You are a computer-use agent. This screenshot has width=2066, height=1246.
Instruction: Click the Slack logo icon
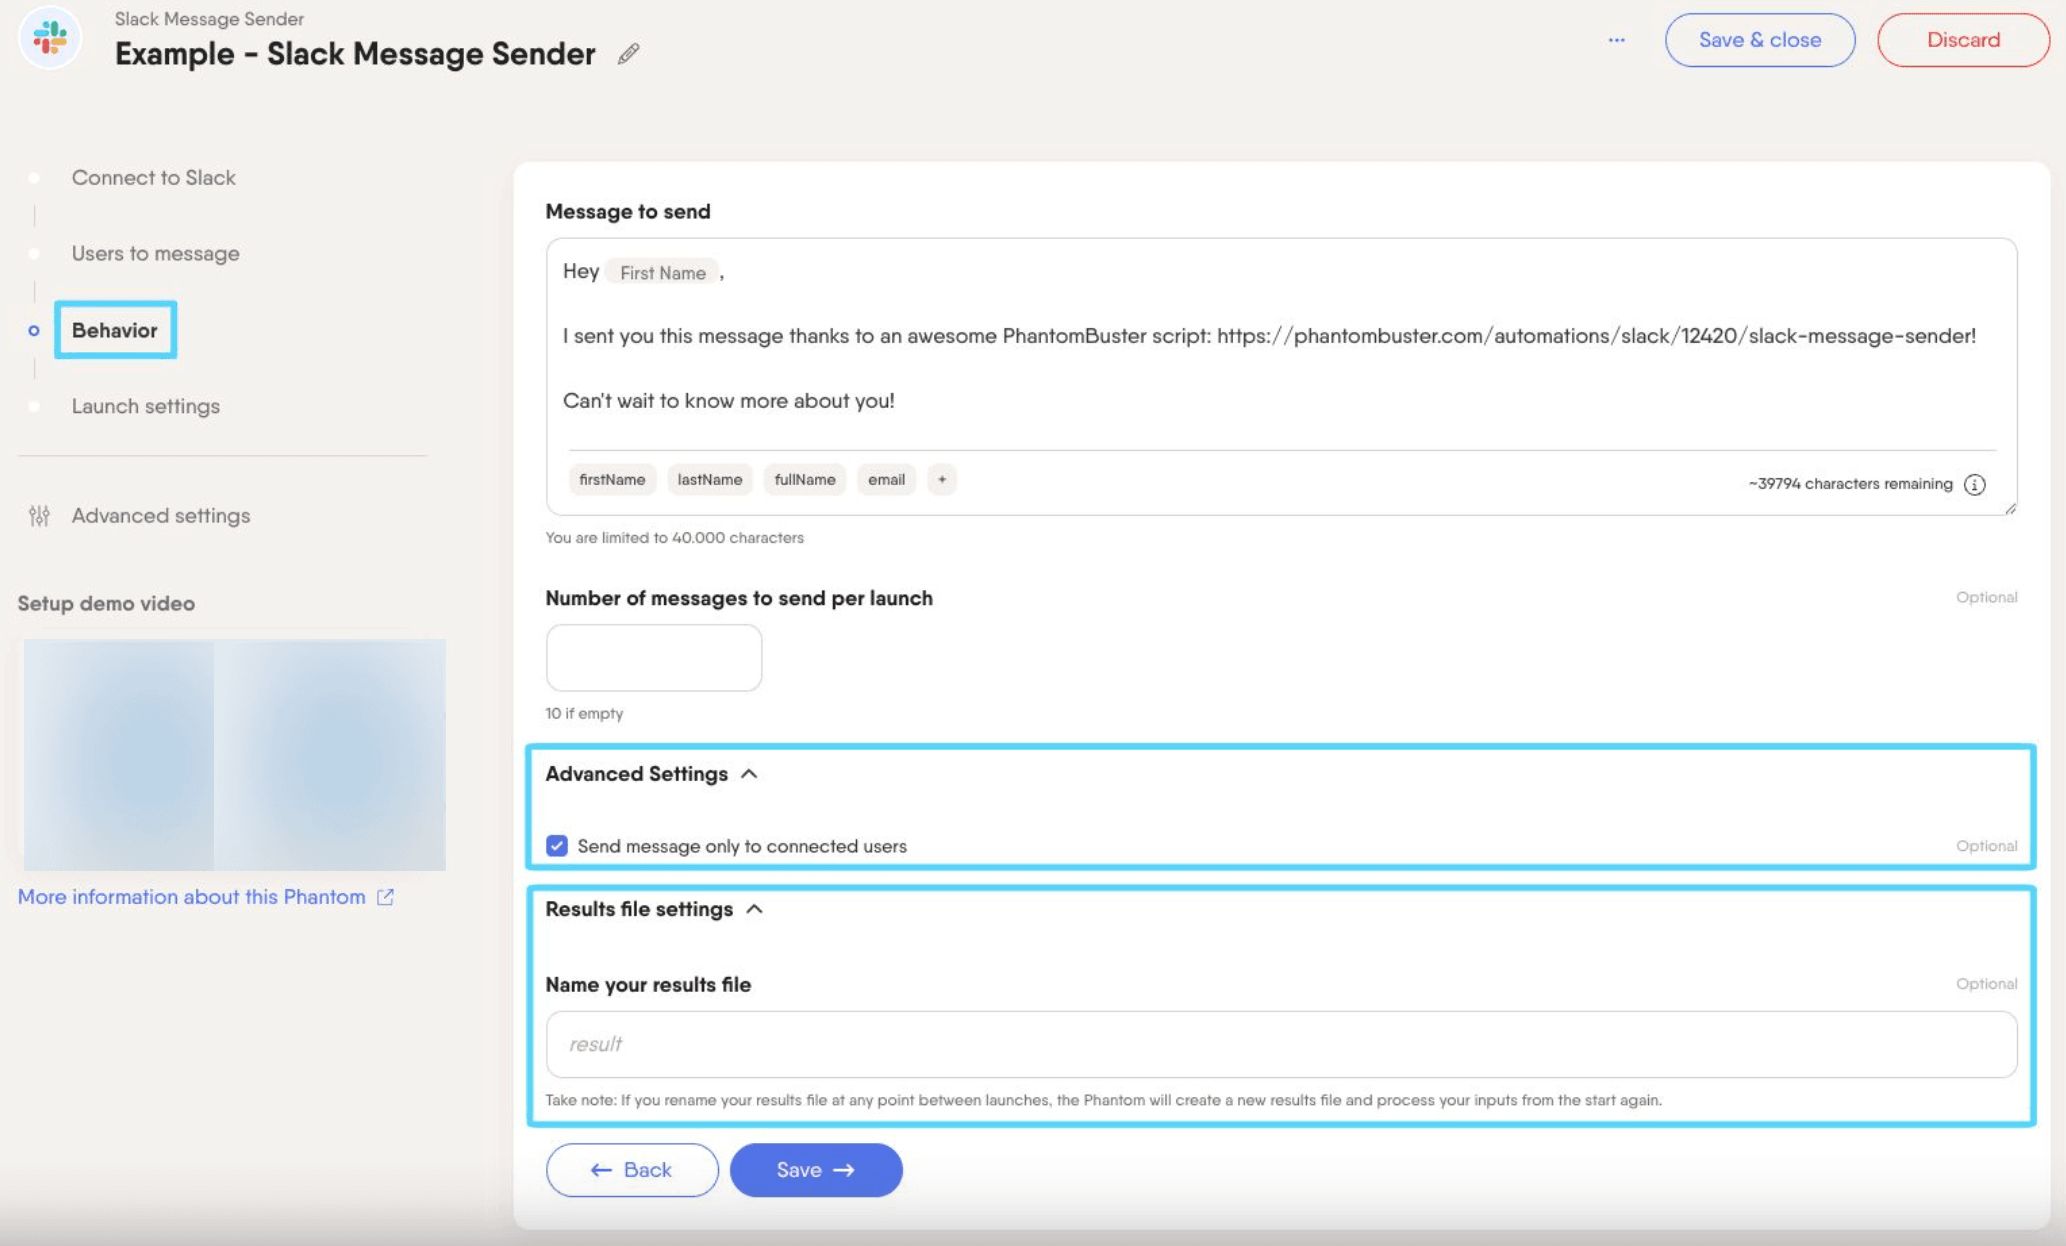coord(50,39)
